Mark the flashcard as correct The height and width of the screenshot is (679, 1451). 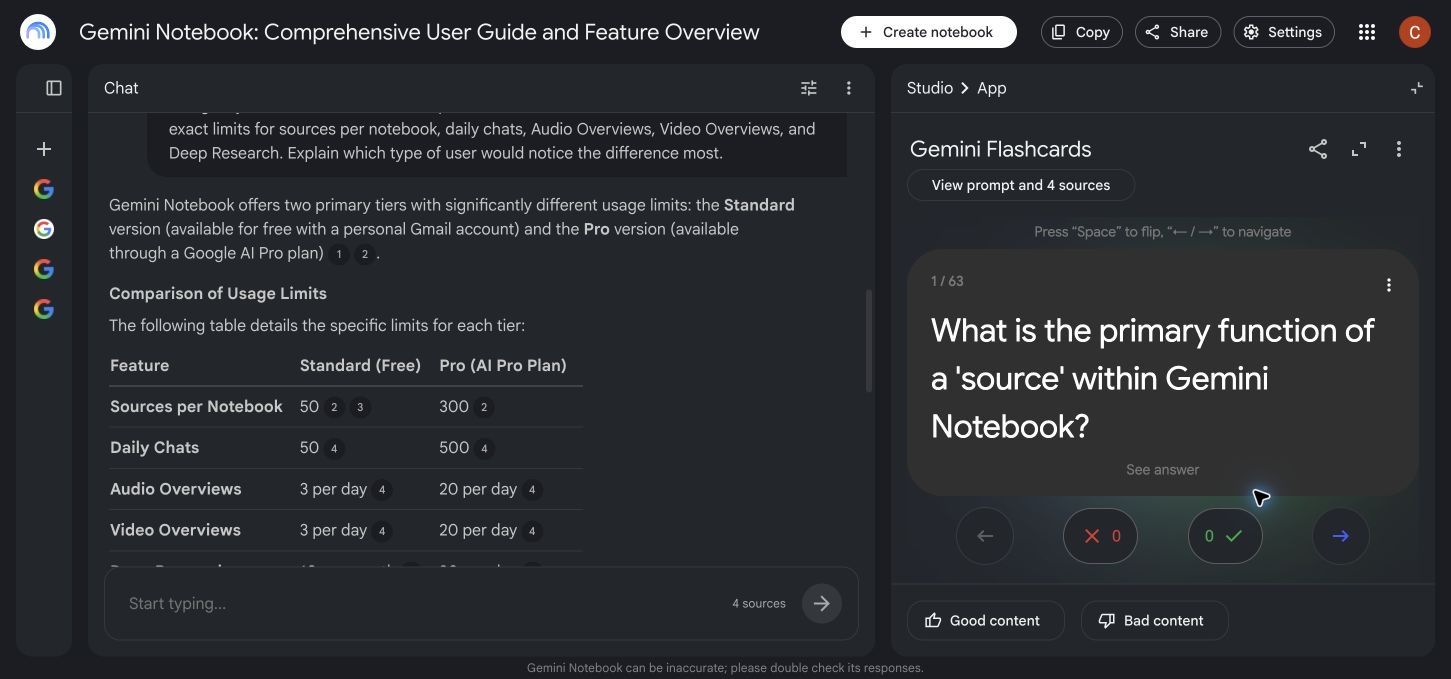pyautogui.click(x=1225, y=536)
